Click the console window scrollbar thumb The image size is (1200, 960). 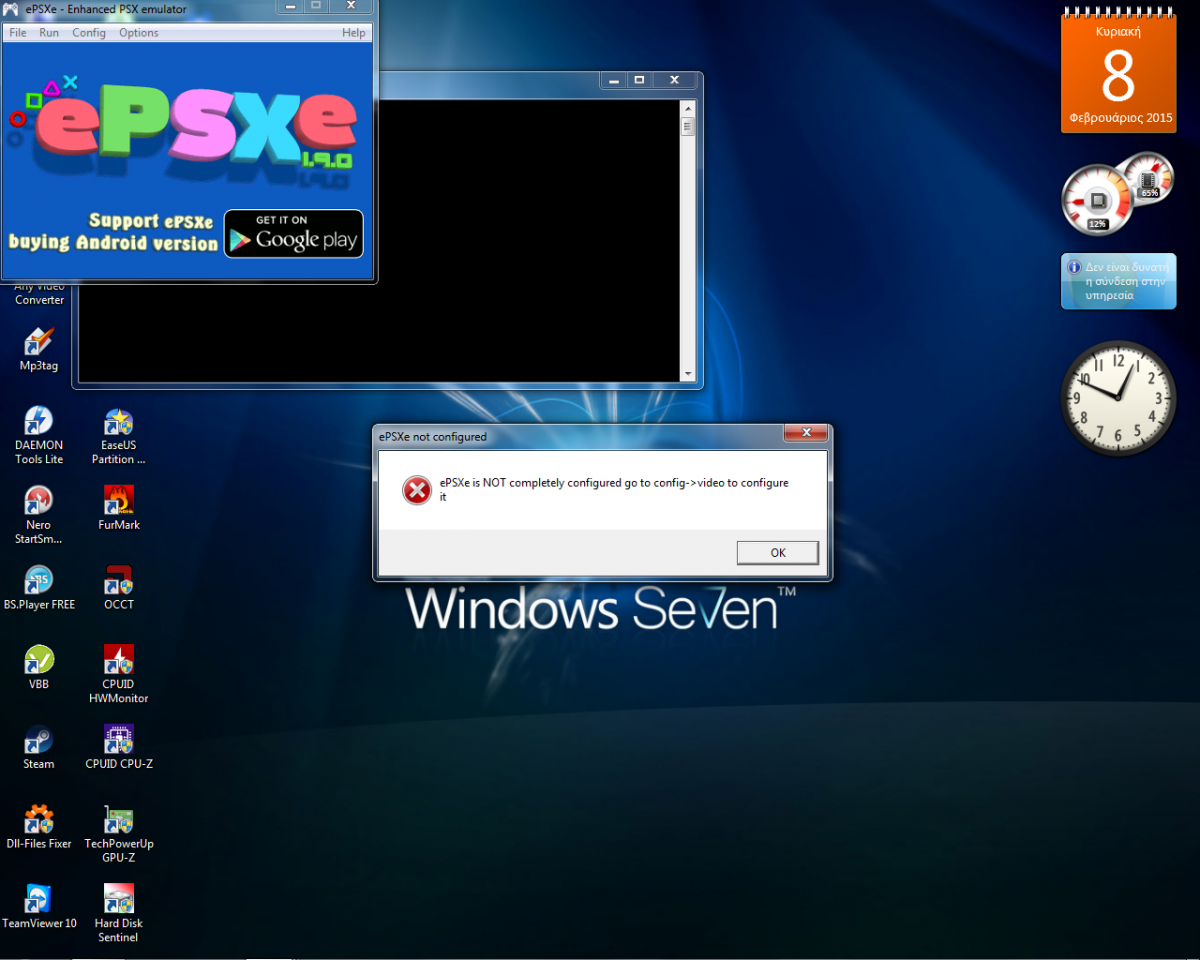[687, 126]
